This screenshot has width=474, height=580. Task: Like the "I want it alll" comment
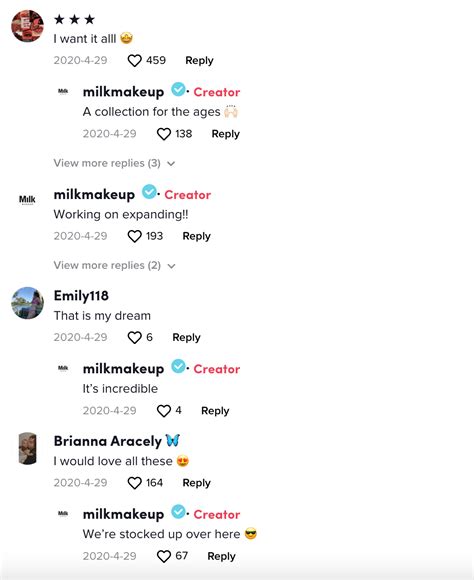pos(134,61)
